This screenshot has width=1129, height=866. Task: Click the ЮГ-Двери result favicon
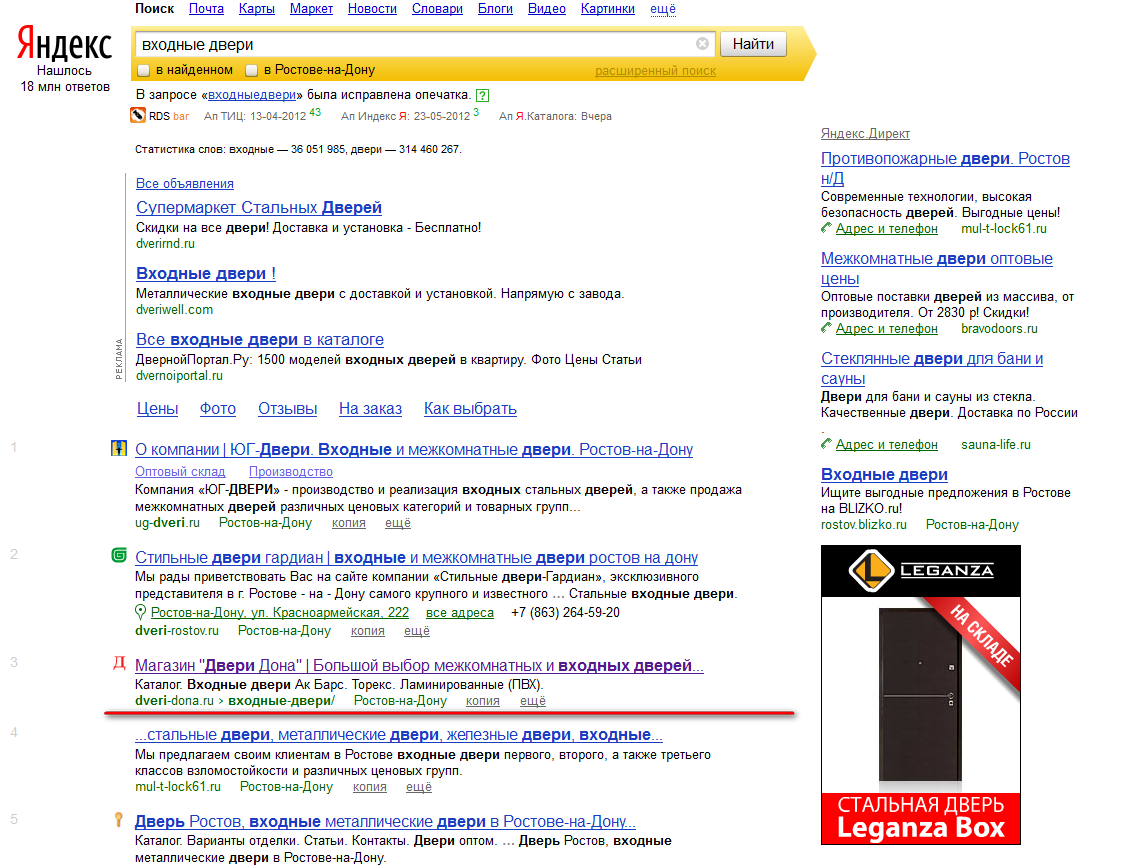119,448
